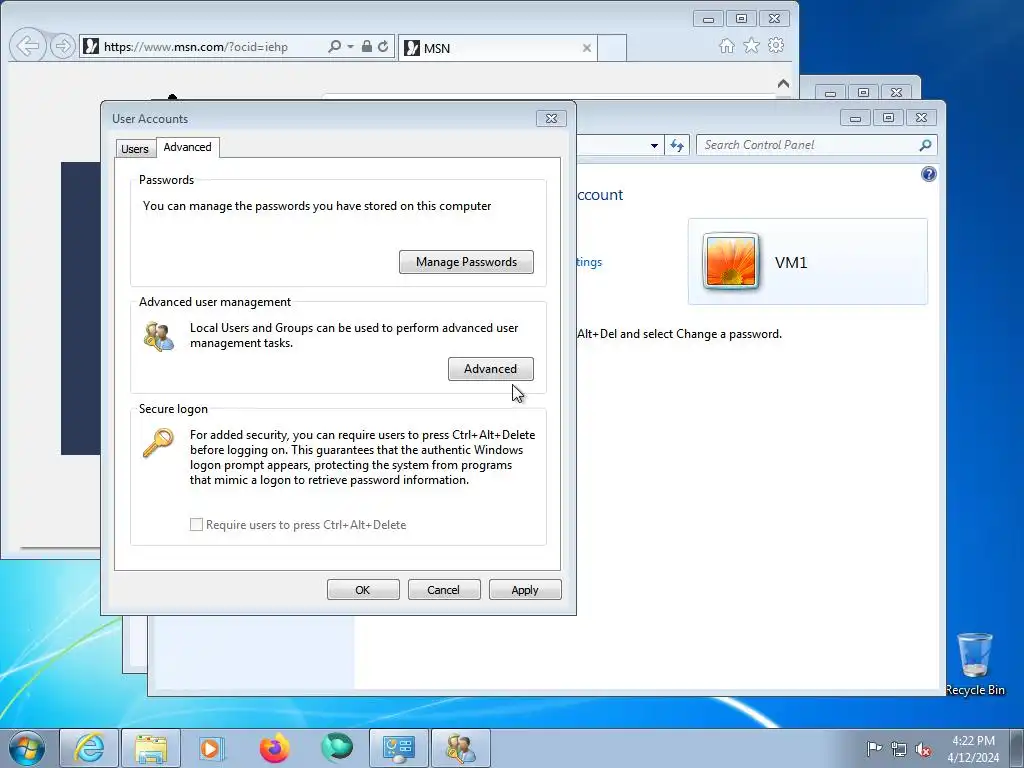Open IE Tools gear icon
This screenshot has width=1024, height=768.
tap(776, 46)
